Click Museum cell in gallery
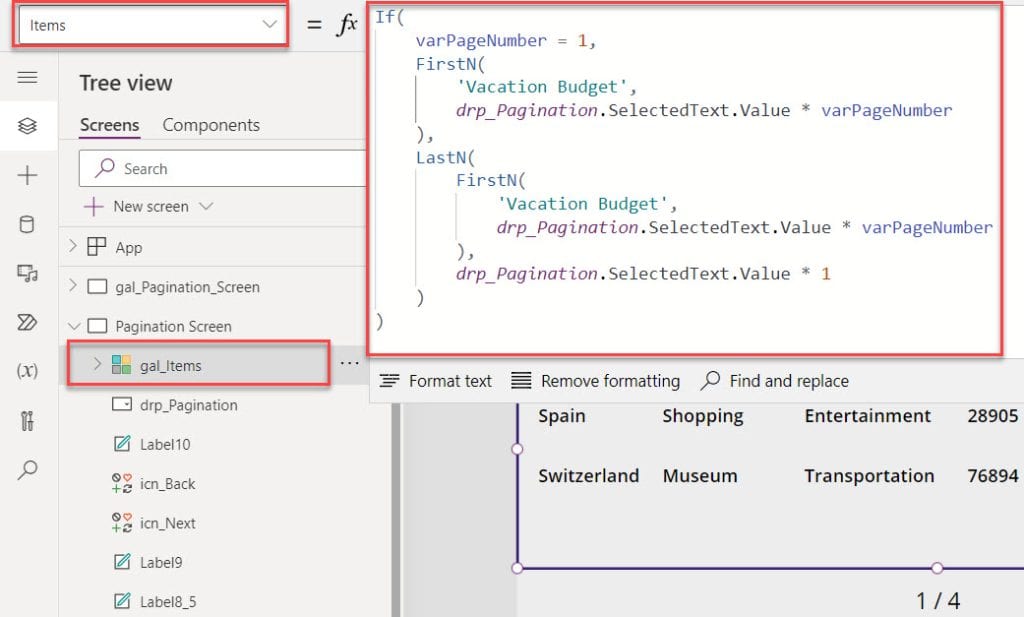 699,476
